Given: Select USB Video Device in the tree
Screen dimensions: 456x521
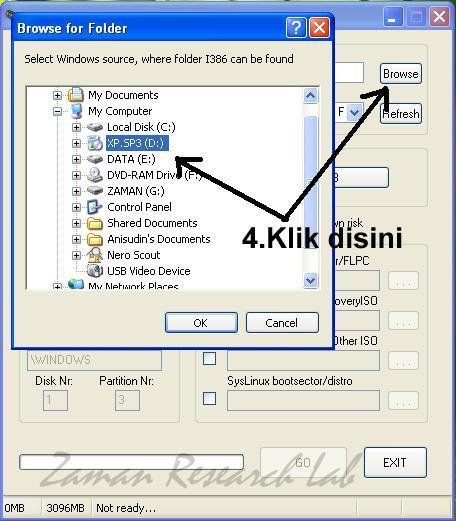Looking at the screenshot, I should point(149,271).
